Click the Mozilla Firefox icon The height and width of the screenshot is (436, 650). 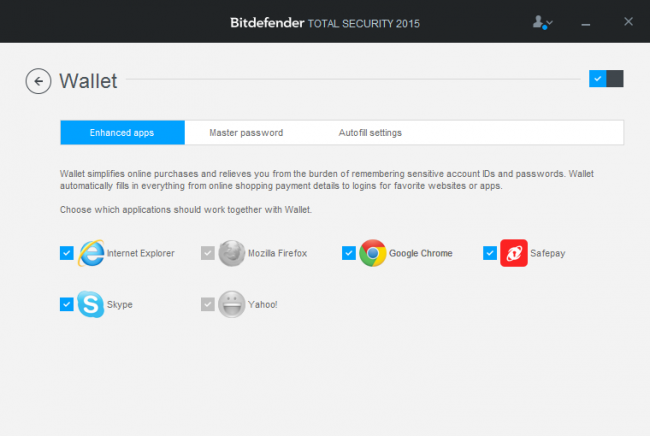(232, 253)
